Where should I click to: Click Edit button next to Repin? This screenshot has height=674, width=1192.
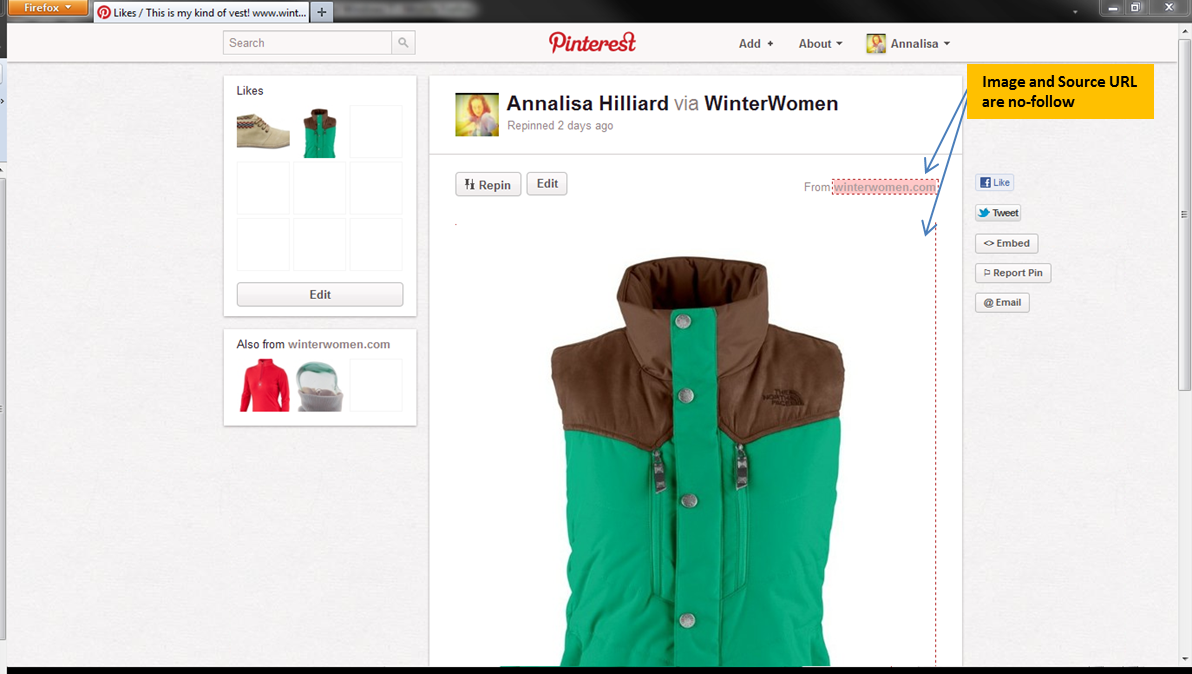[547, 183]
